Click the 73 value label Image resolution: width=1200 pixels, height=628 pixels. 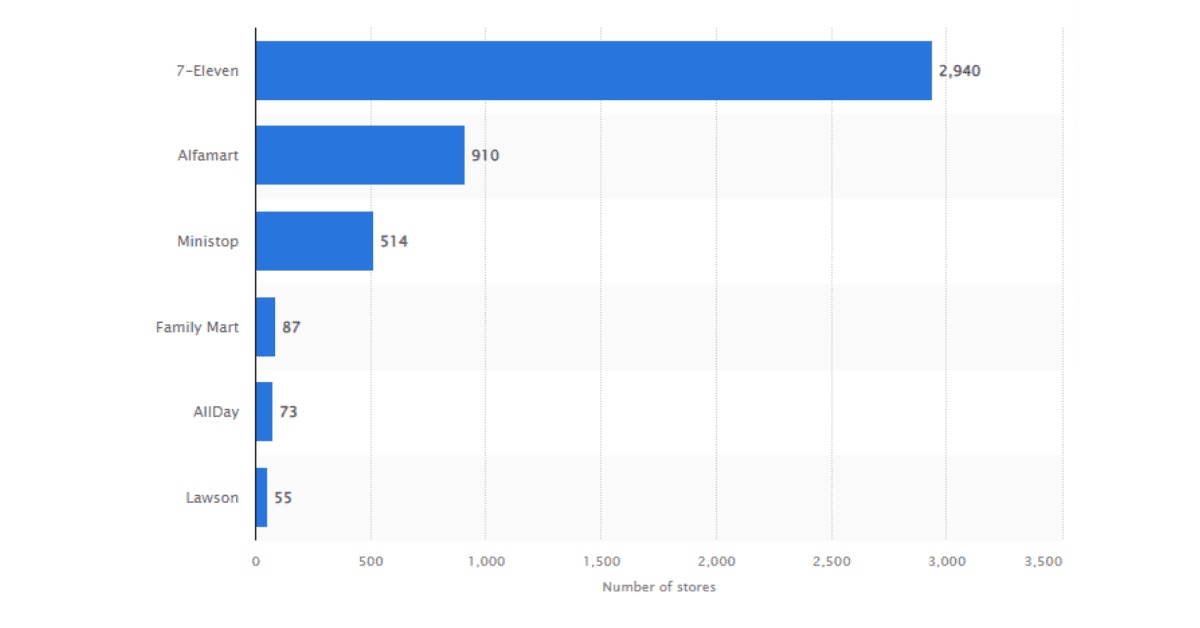pos(288,412)
